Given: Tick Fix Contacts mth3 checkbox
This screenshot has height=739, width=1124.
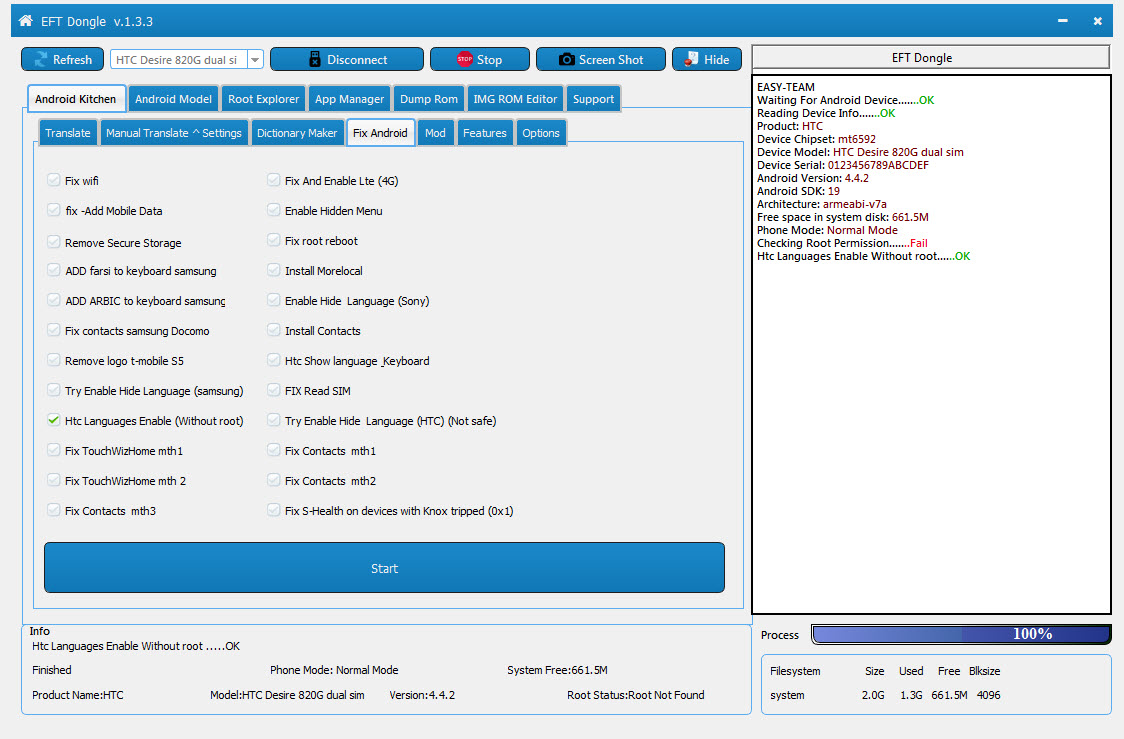Looking at the screenshot, I should tap(54, 510).
